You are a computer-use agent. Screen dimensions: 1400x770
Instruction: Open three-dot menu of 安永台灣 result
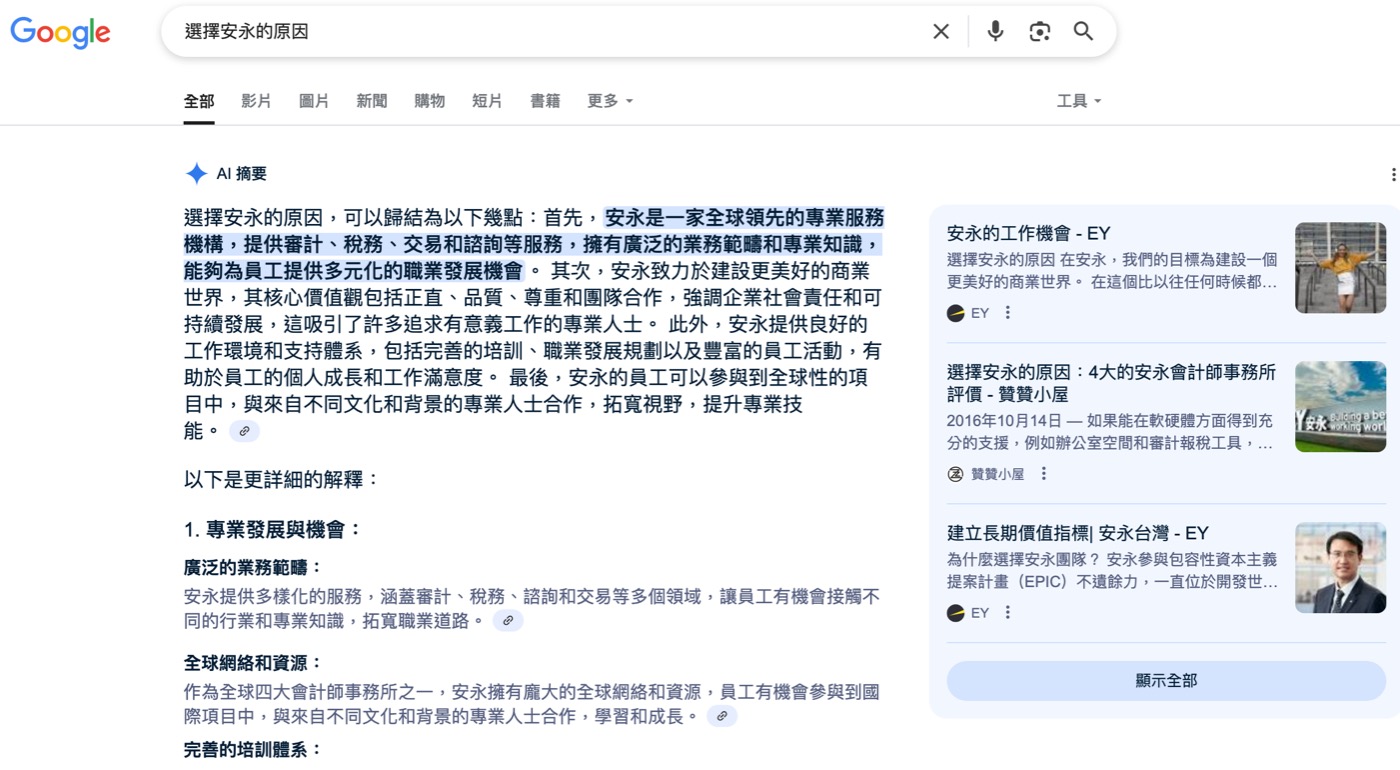[x=1008, y=613]
